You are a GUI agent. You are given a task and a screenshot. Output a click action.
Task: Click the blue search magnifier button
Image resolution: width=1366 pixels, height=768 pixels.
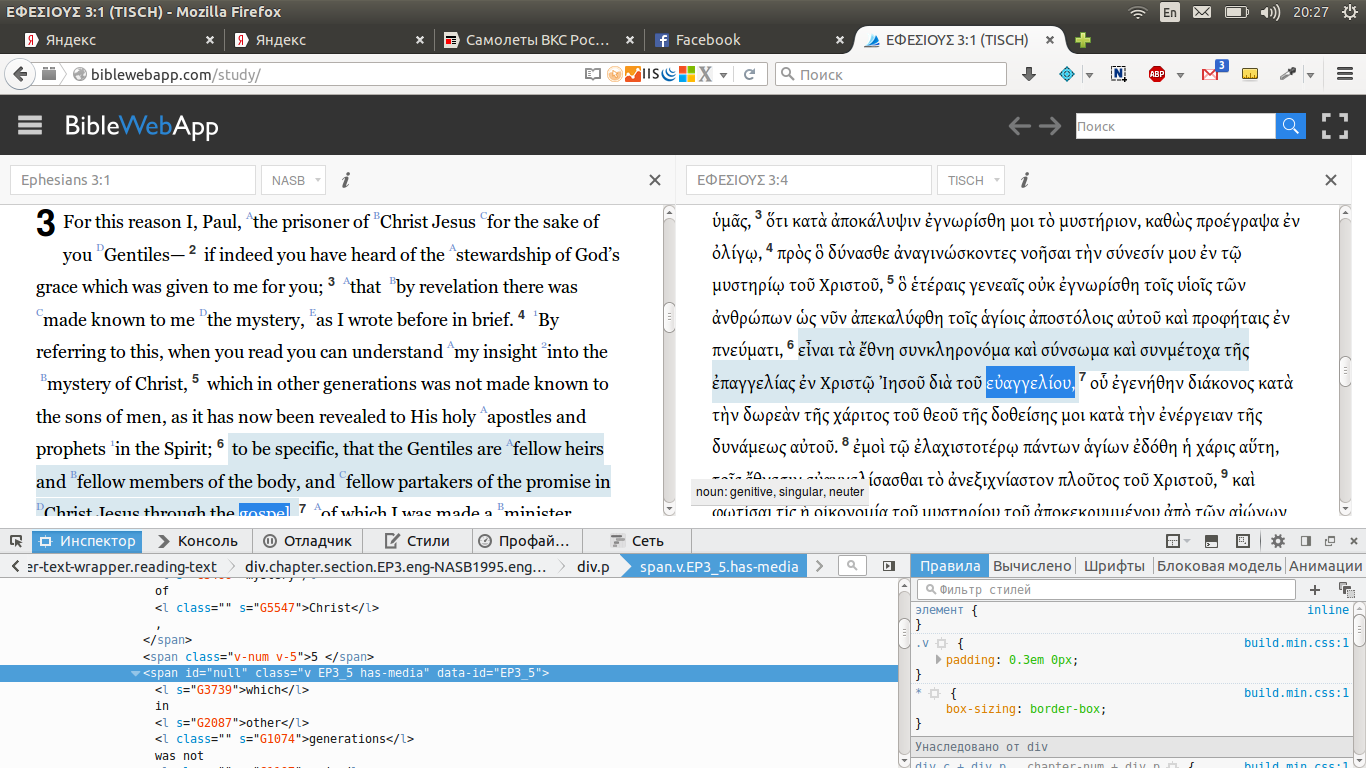tap(1290, 126)
